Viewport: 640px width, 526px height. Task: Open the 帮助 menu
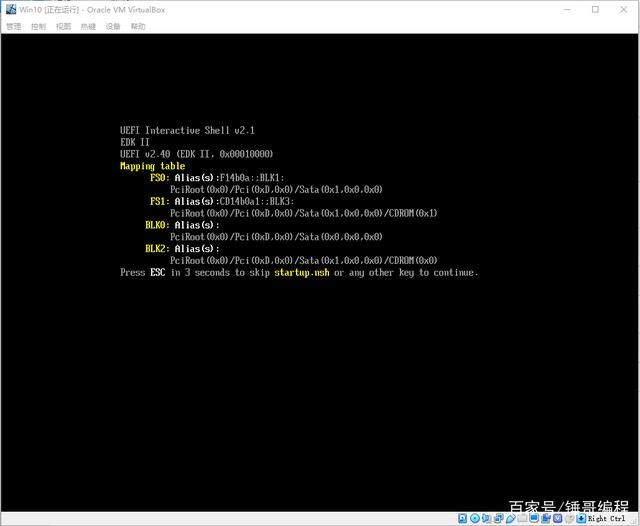pyautogui.click(x=138, y=27)
